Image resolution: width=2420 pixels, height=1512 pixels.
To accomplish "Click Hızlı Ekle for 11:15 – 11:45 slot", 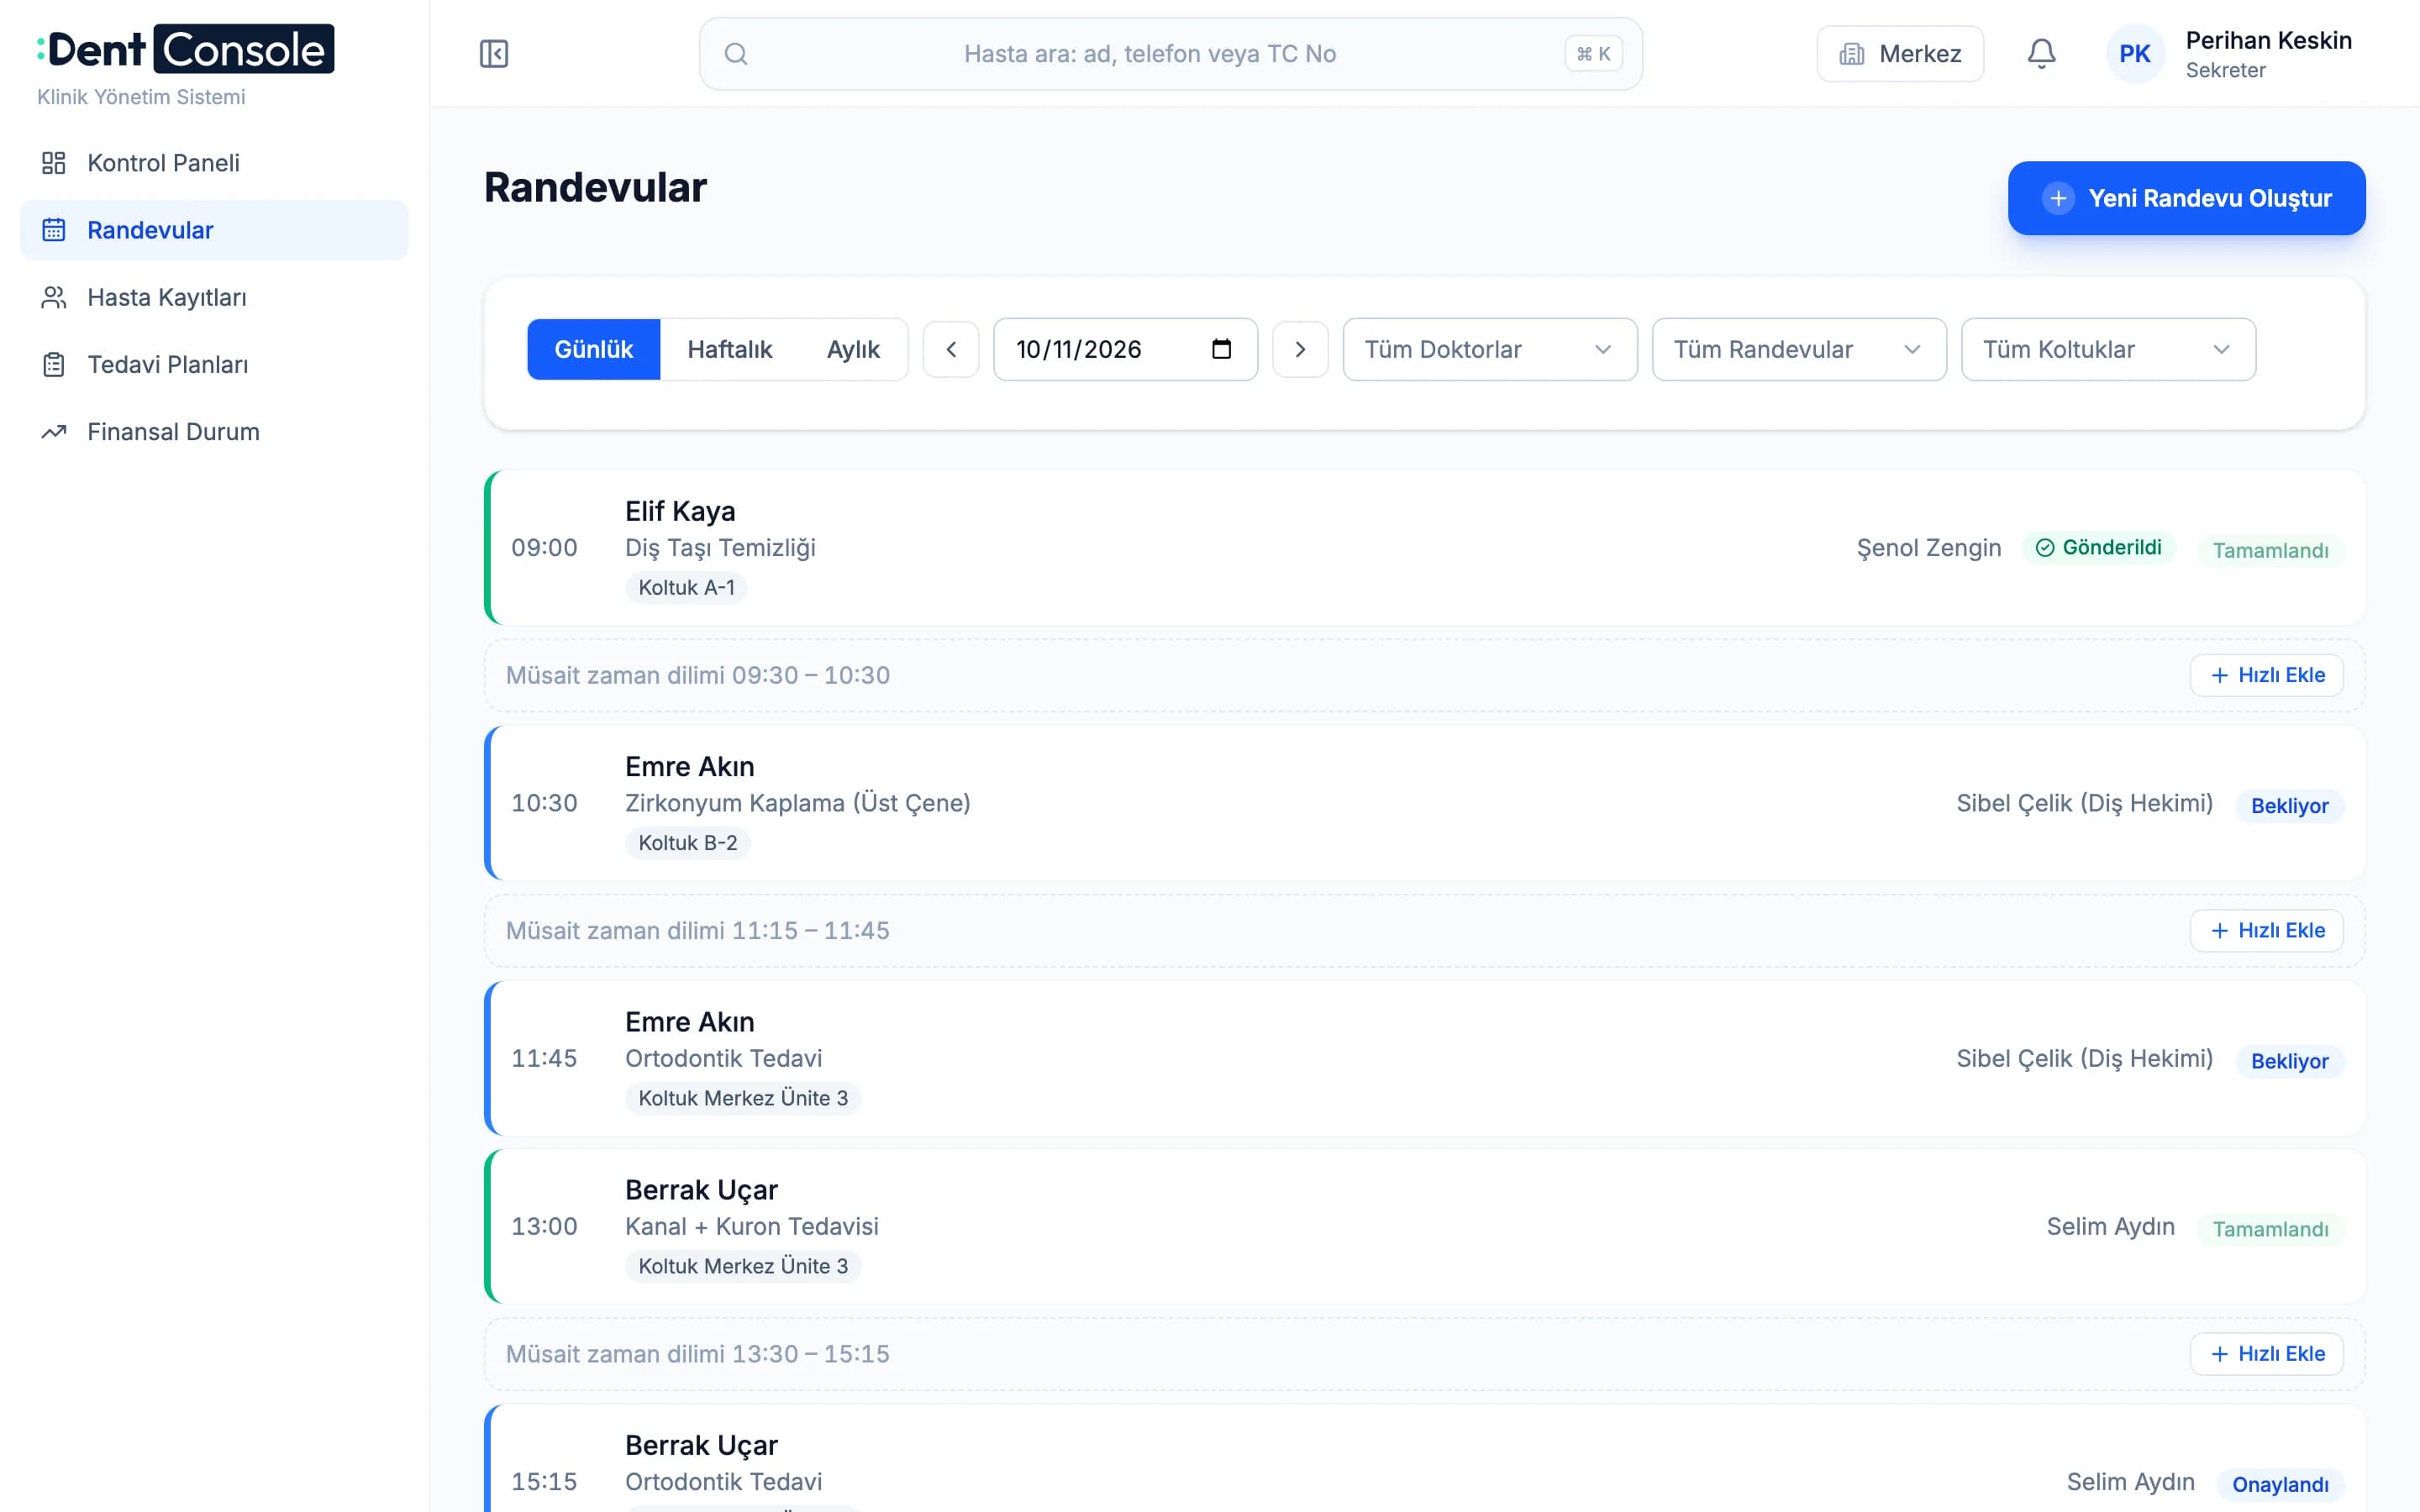I will 2266,930.
